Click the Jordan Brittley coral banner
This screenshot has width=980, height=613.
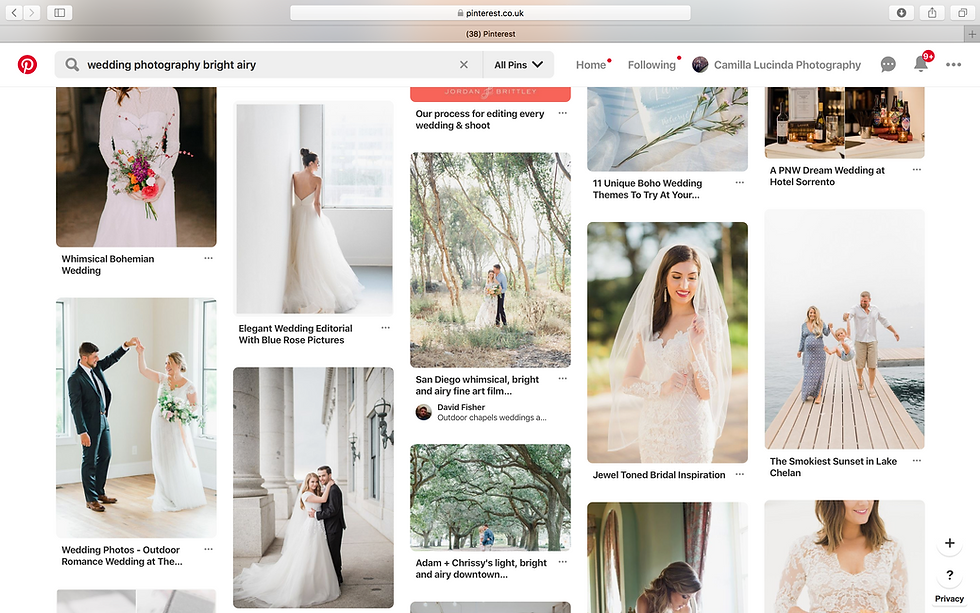pyautogui.click(x=490, y=94)
